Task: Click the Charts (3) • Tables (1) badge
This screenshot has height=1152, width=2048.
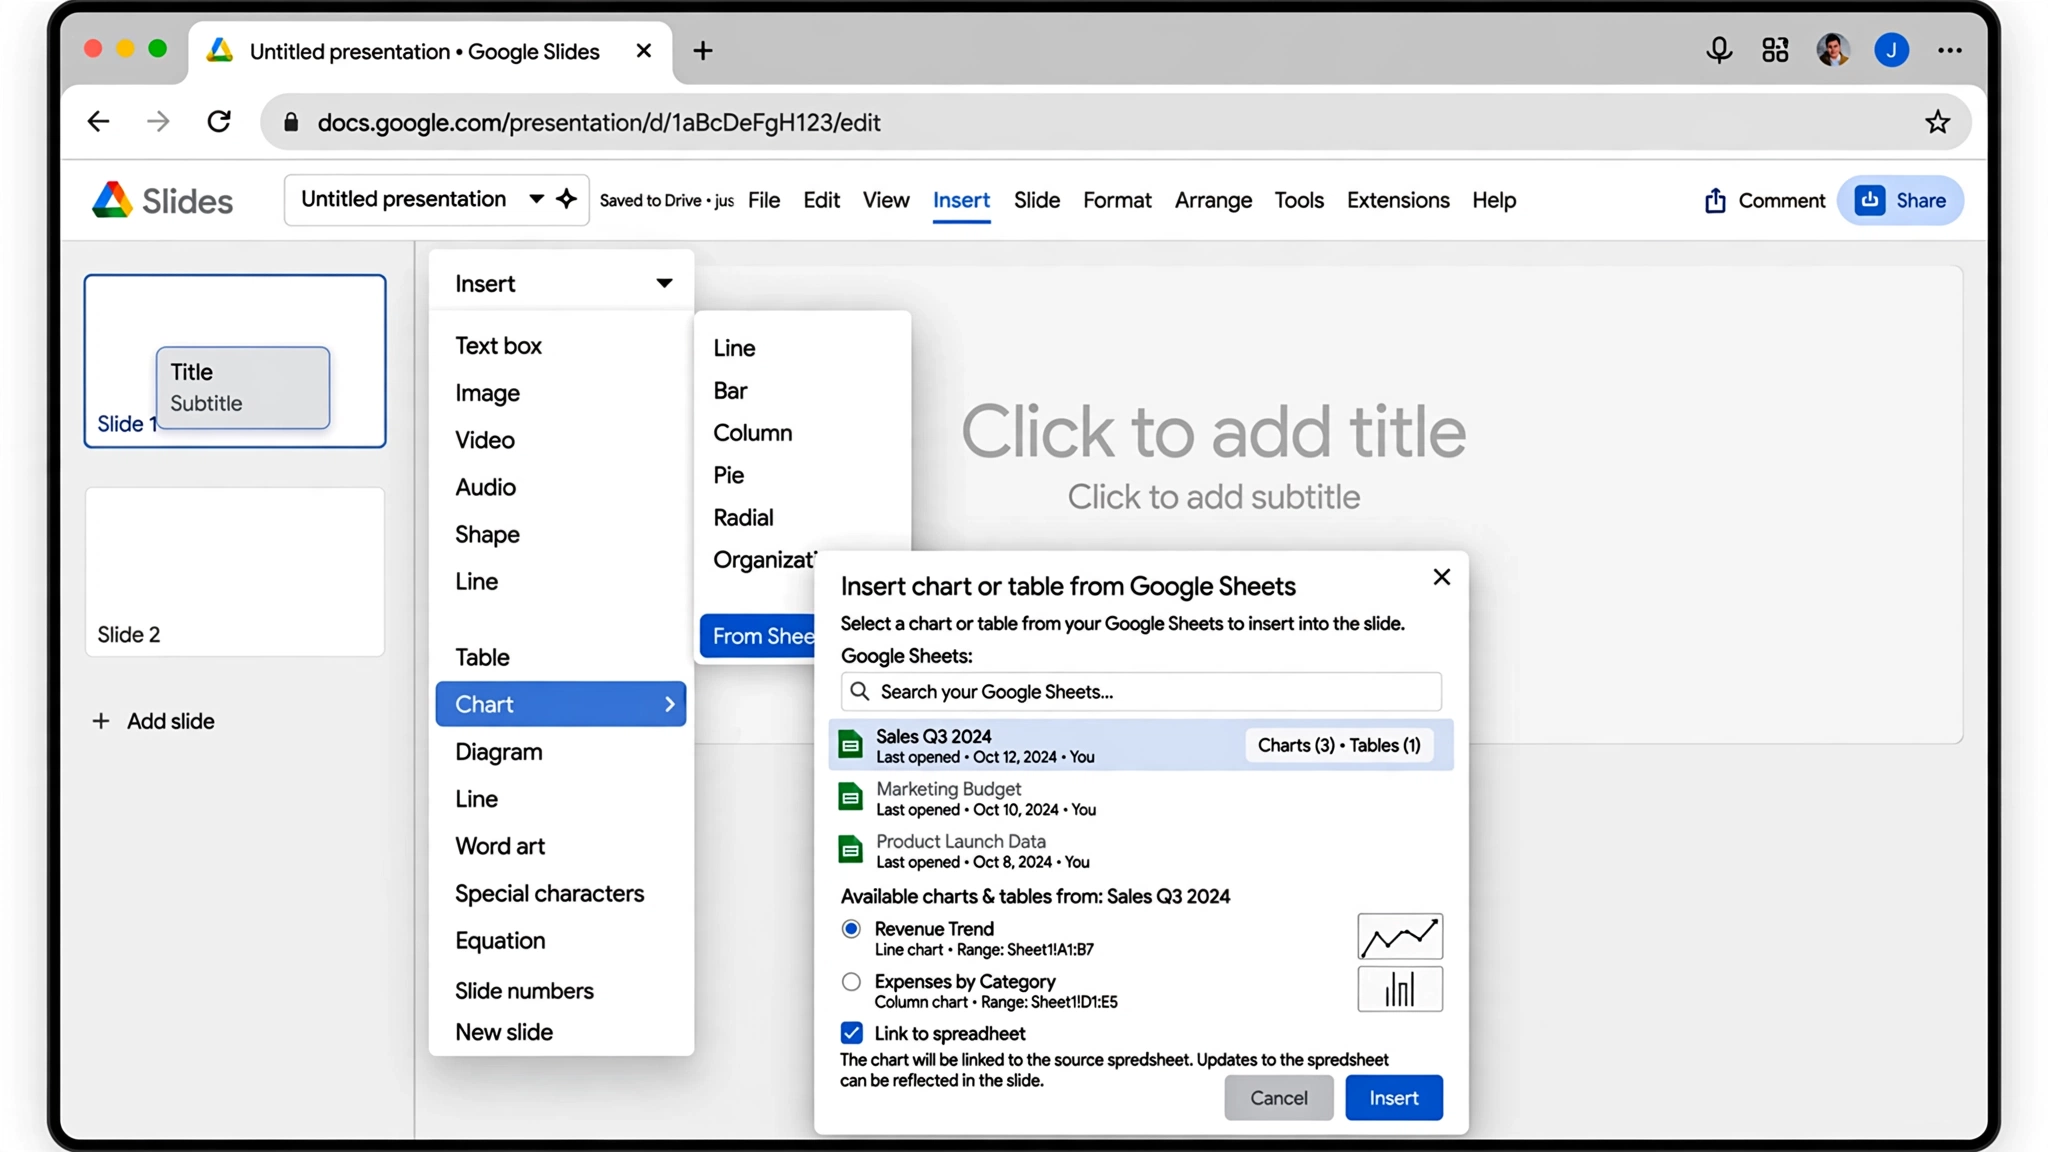Action: coord(1339,745)
